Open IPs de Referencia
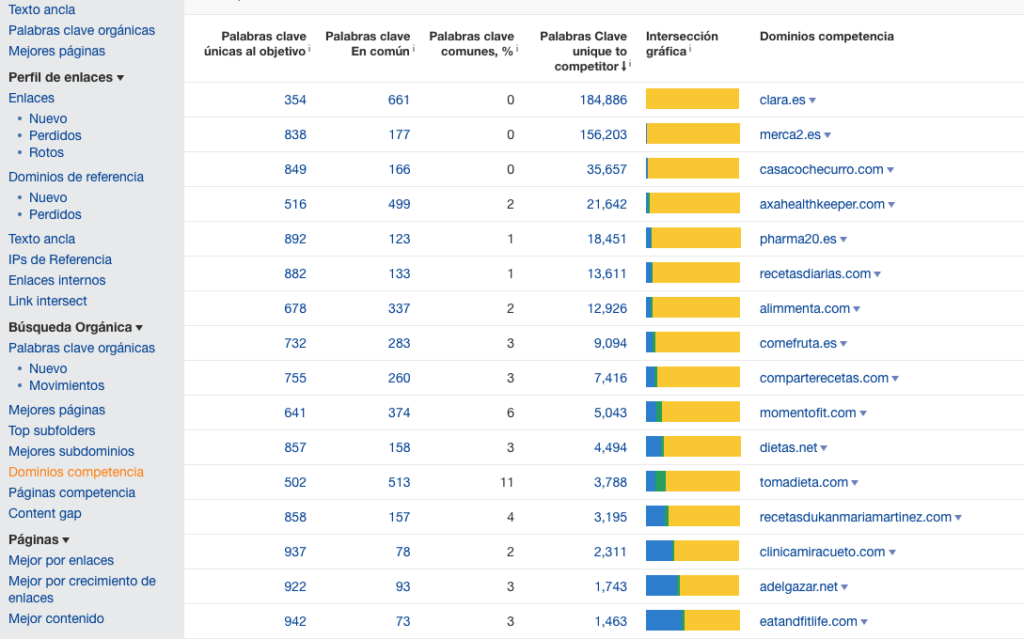Viewport: 1024px width, 639px height. click(60, 259)
